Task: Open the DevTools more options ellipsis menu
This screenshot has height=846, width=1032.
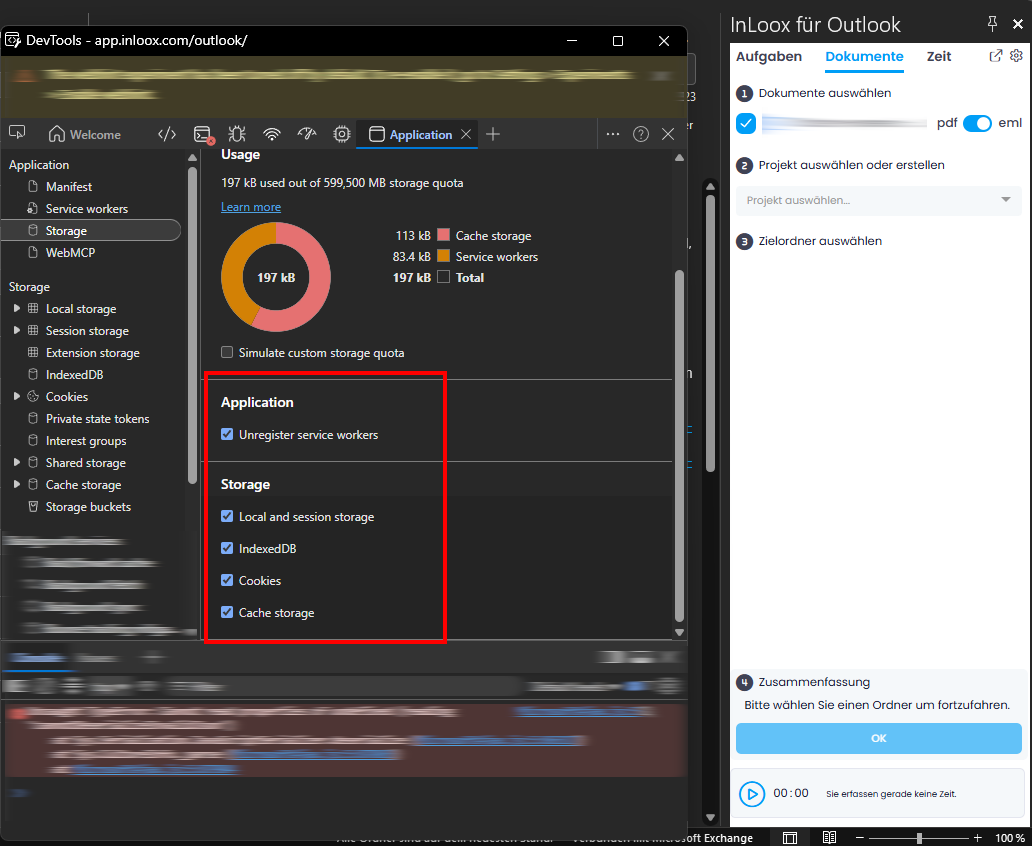Action: pyautogui.click(x=613, y=134)
